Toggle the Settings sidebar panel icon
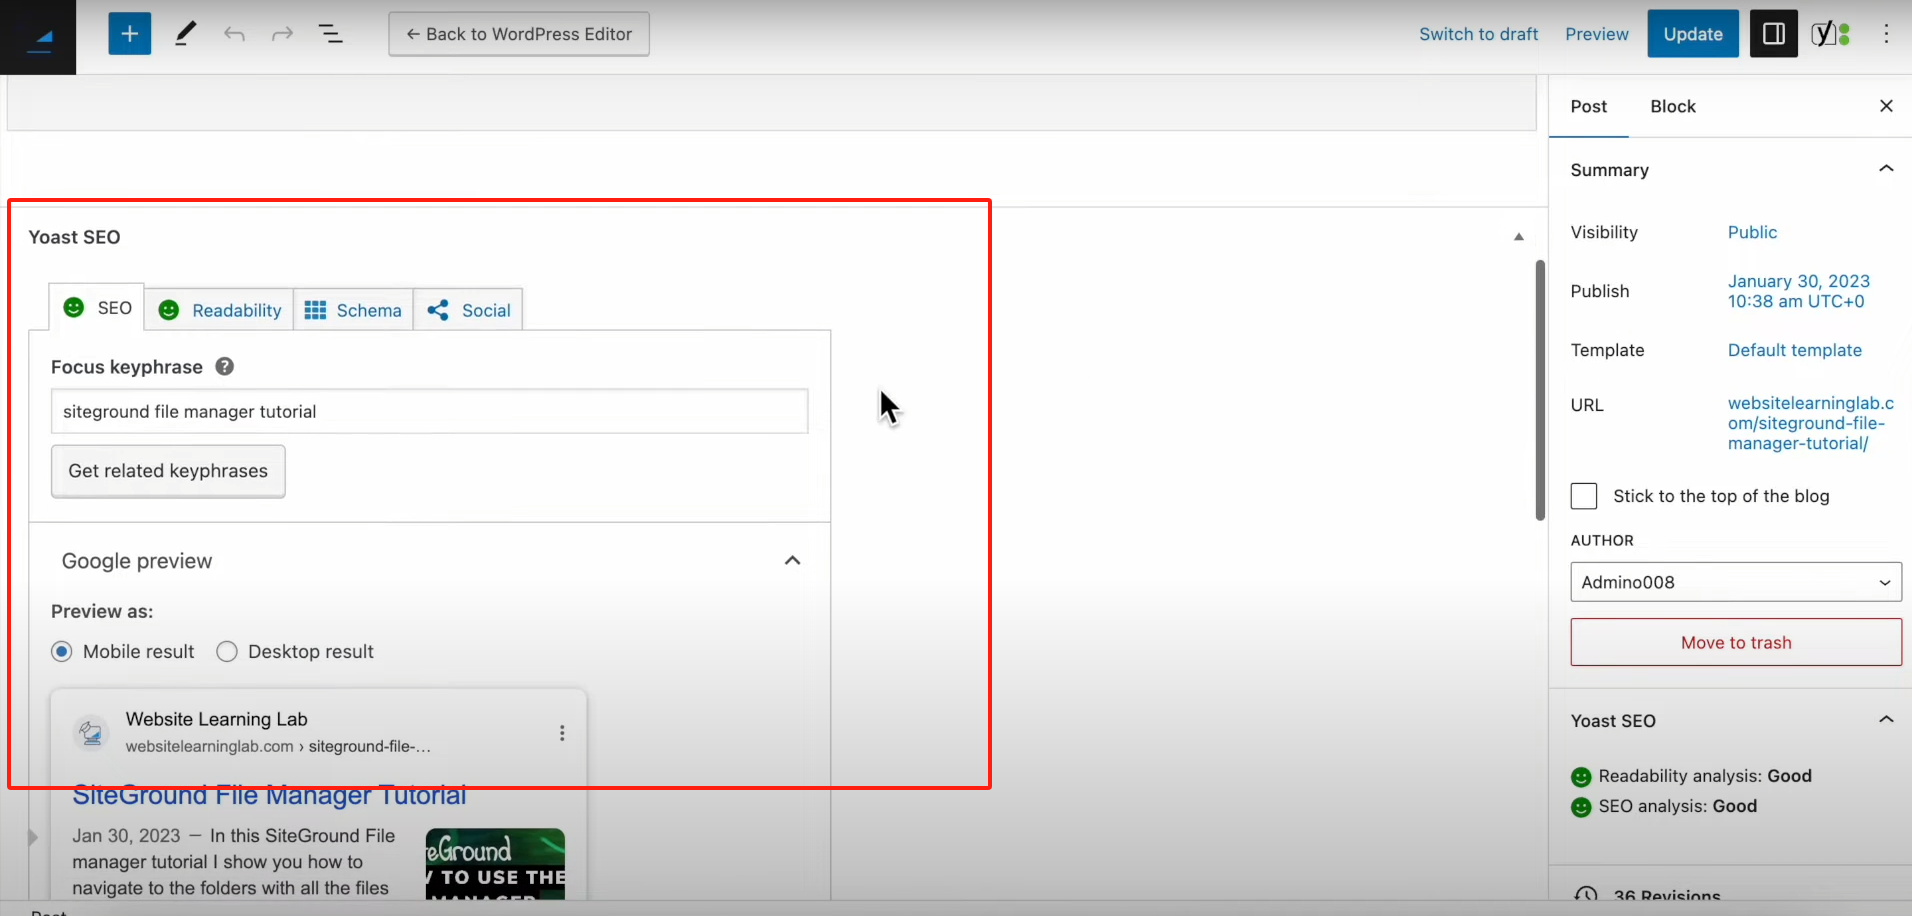Image resolution: width=1912 pixels, height=916 pixels. 1773,34
